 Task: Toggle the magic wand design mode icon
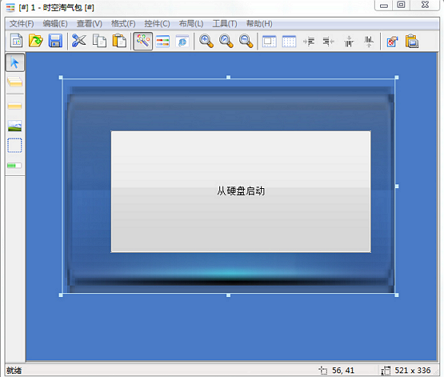click(x=143, y=41)
